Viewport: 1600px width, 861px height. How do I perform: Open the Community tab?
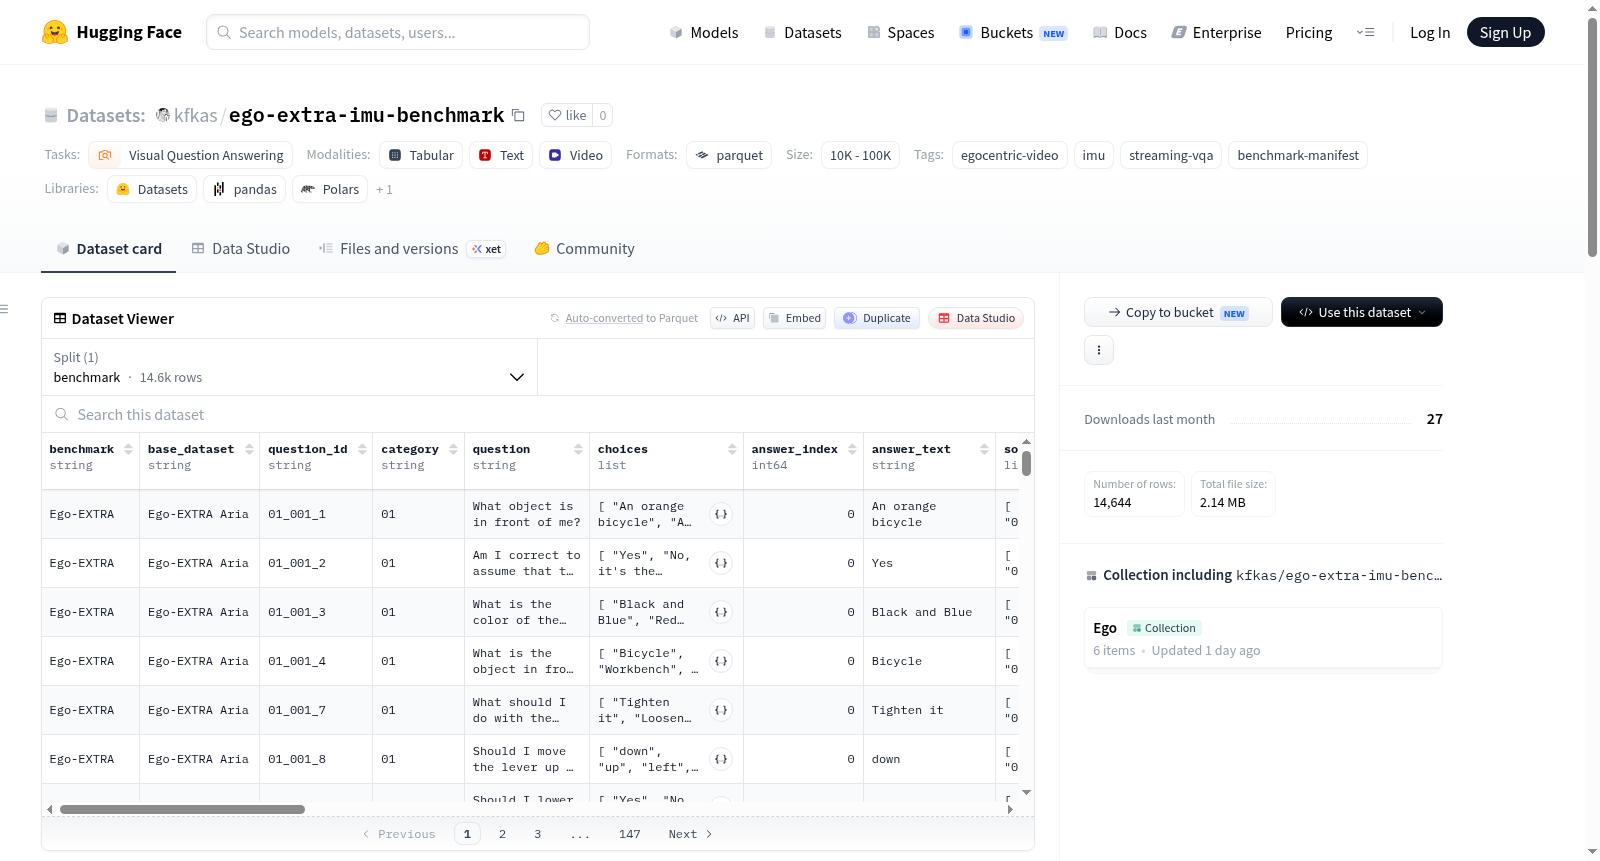click(x=585, y=249)
